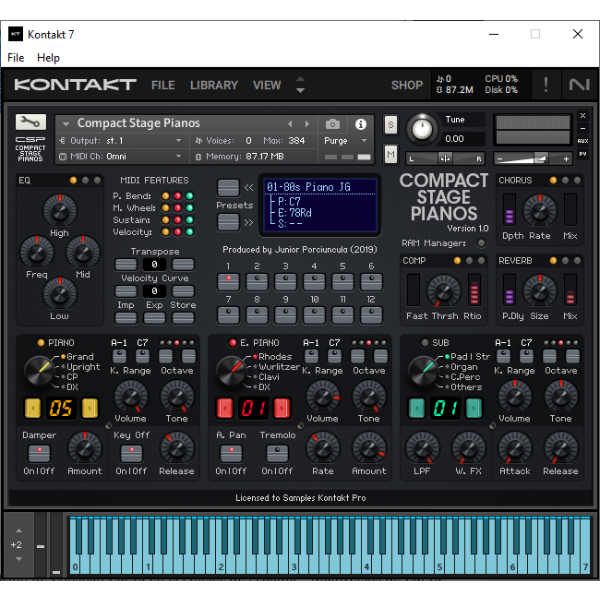Click the Tune value field 0.00
Screen dimensions: 600x600
464,139
